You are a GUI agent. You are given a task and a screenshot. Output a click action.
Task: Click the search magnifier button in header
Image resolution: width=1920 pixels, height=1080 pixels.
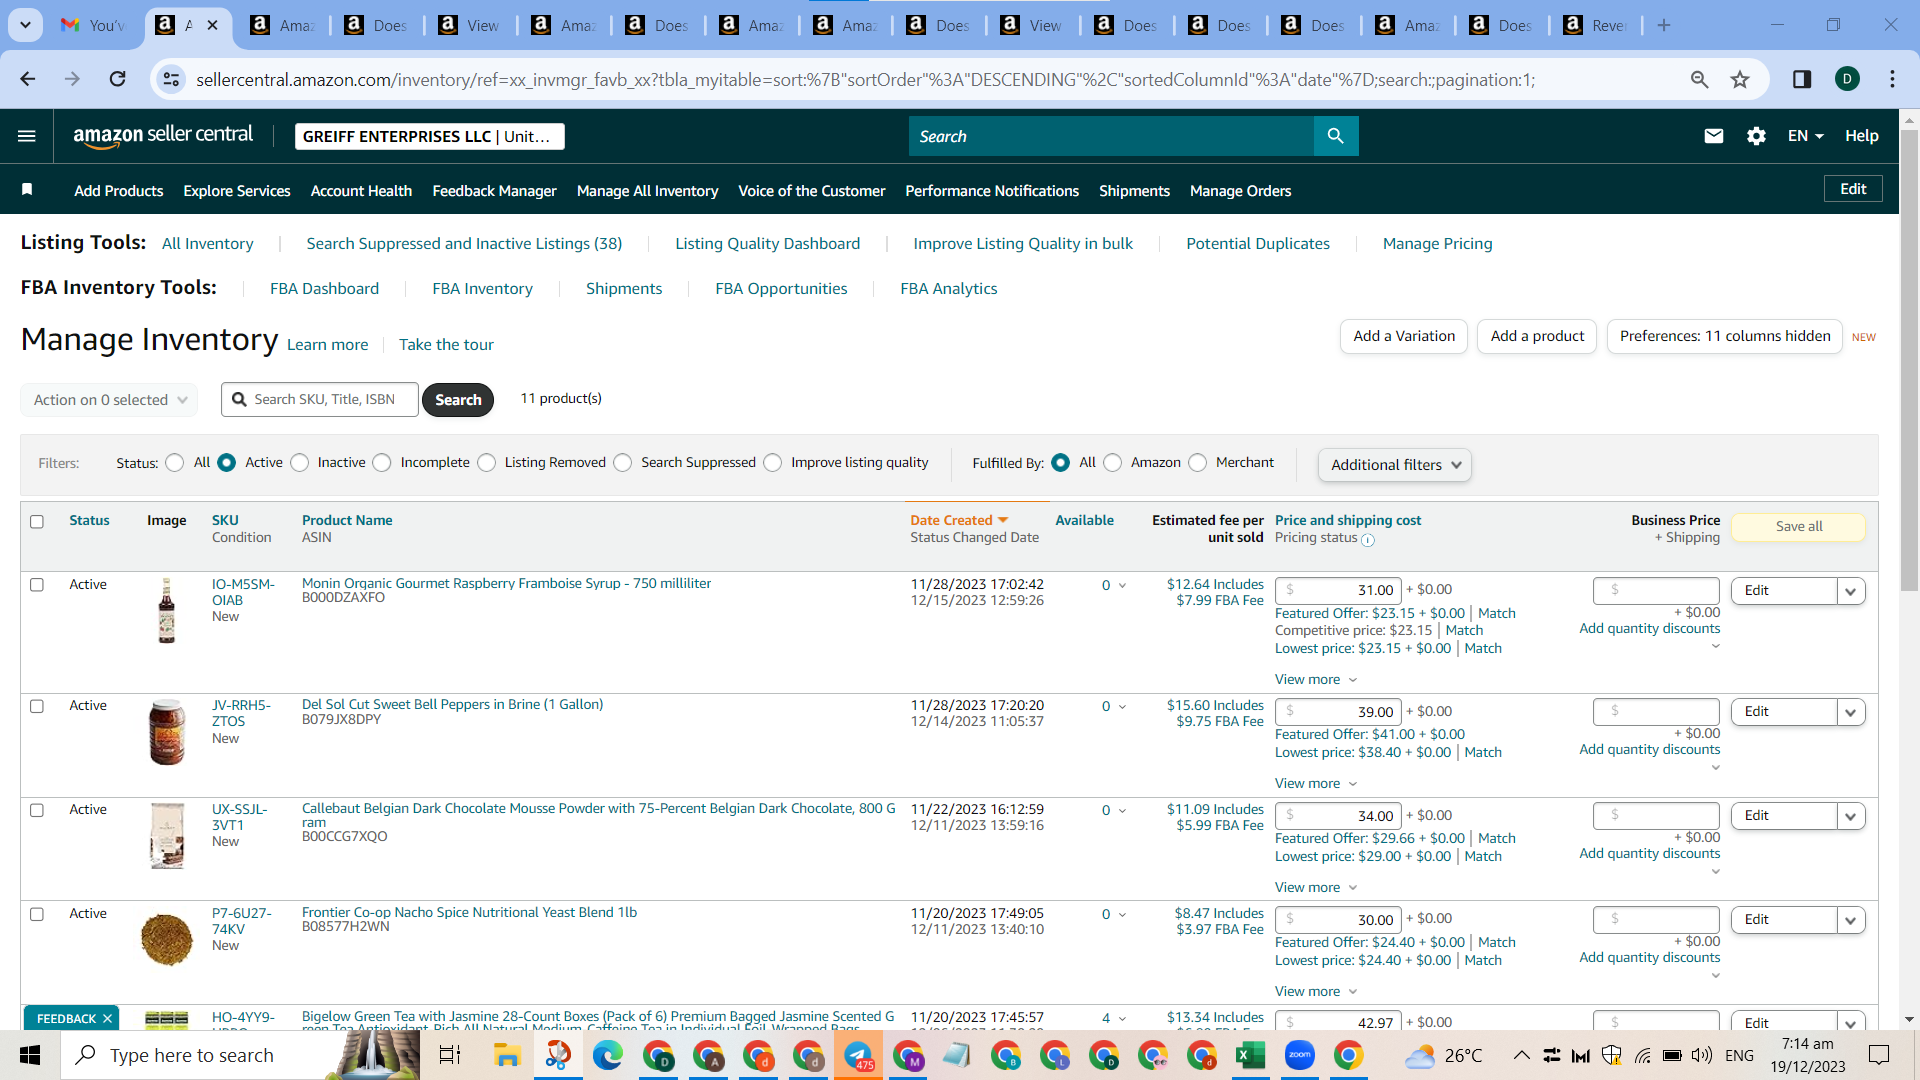coord(1336,136)
